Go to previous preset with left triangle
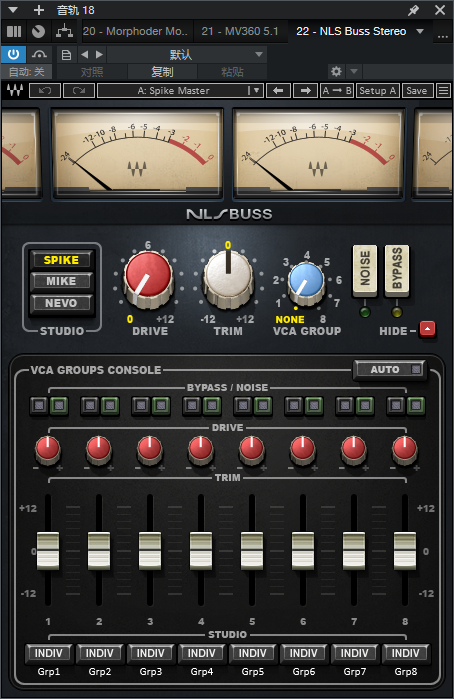The height and width of the screenshot is (699, 454). pyautogui.click(x=84, y=55)
